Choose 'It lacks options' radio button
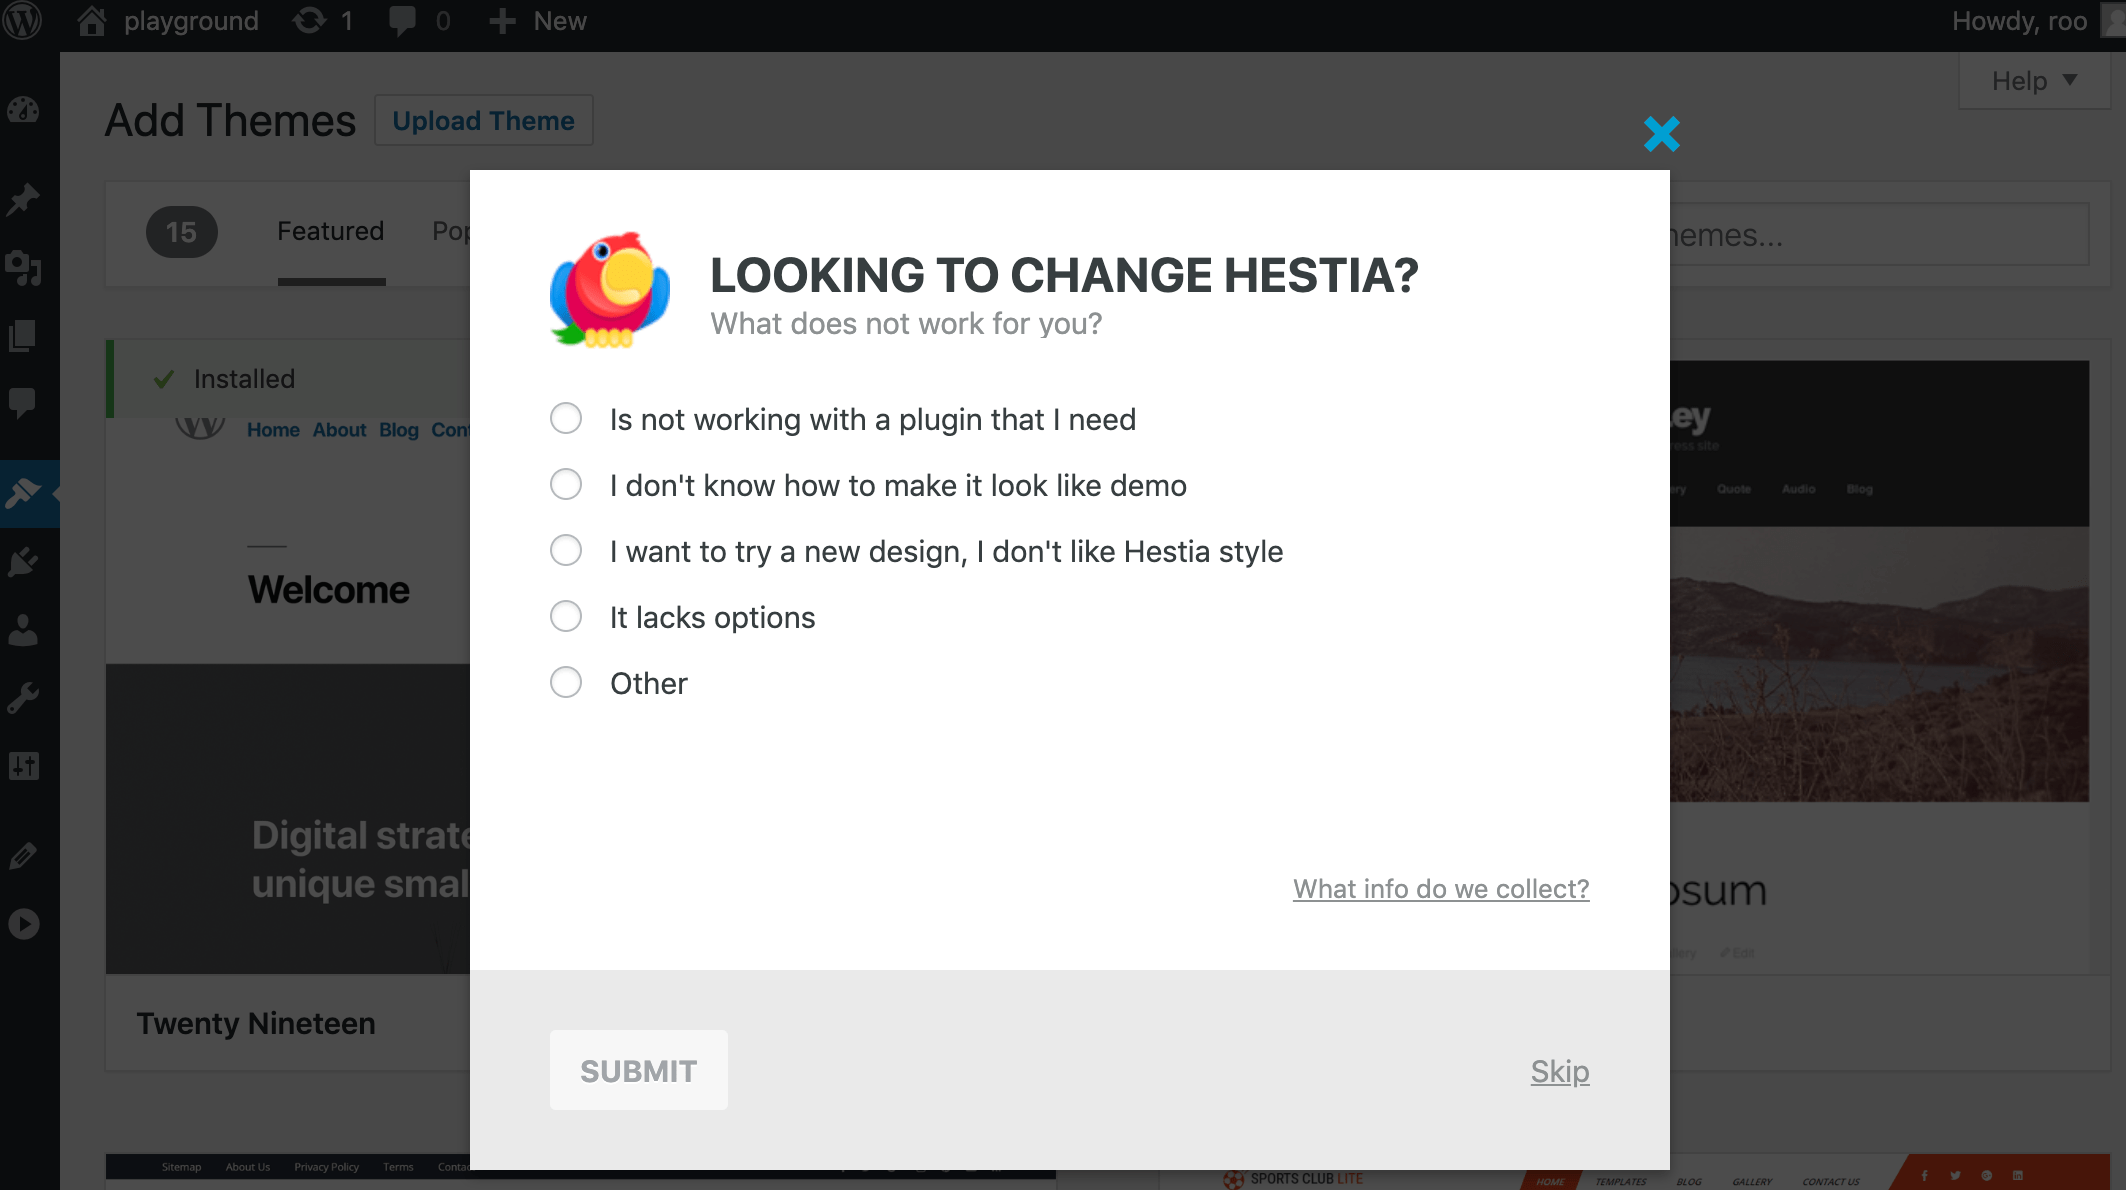This screenshot has height=1190, width=2126. pyautogui.click(x=566, y=617)
